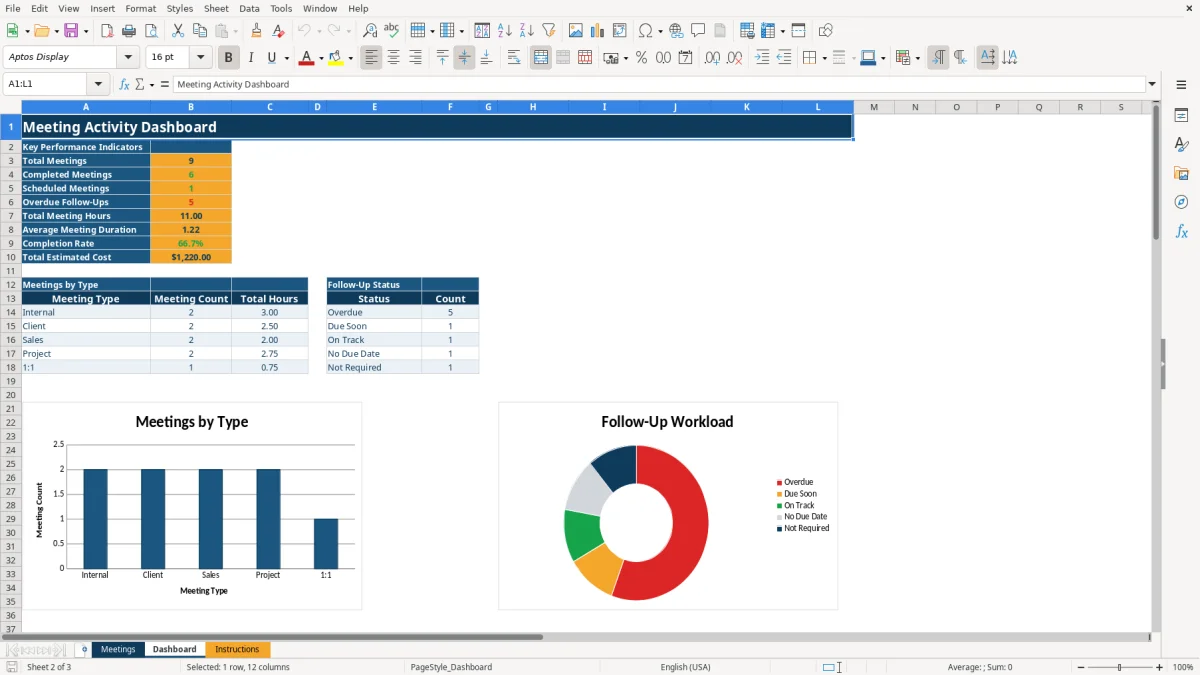The image size is (1200, 675).
Task: Switch to the Instructions sheet tab
Action: click(237, 649)
